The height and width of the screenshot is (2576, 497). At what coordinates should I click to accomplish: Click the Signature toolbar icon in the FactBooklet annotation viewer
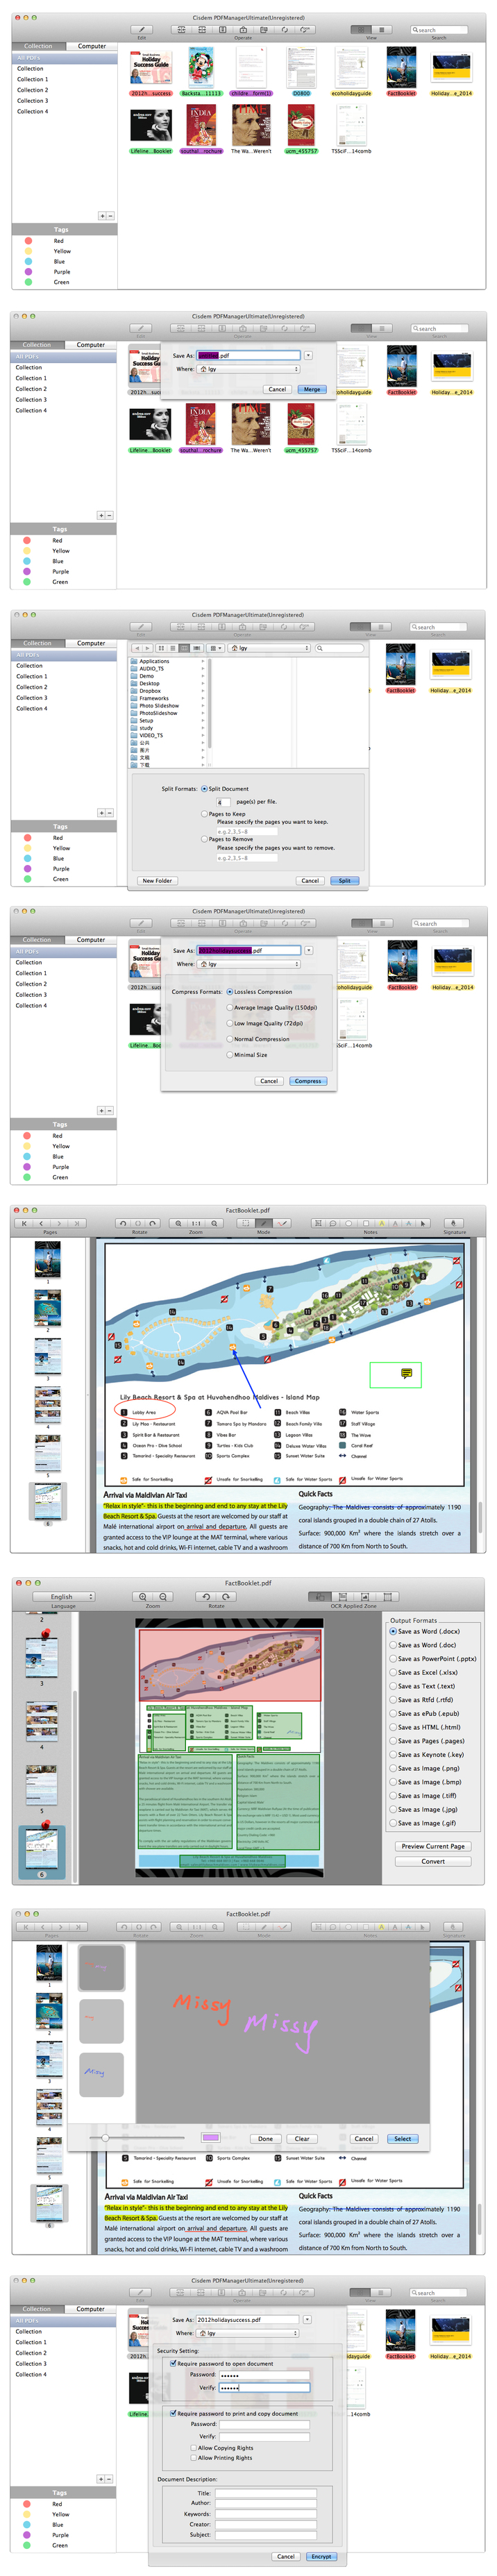click(x=453, y=1223)
